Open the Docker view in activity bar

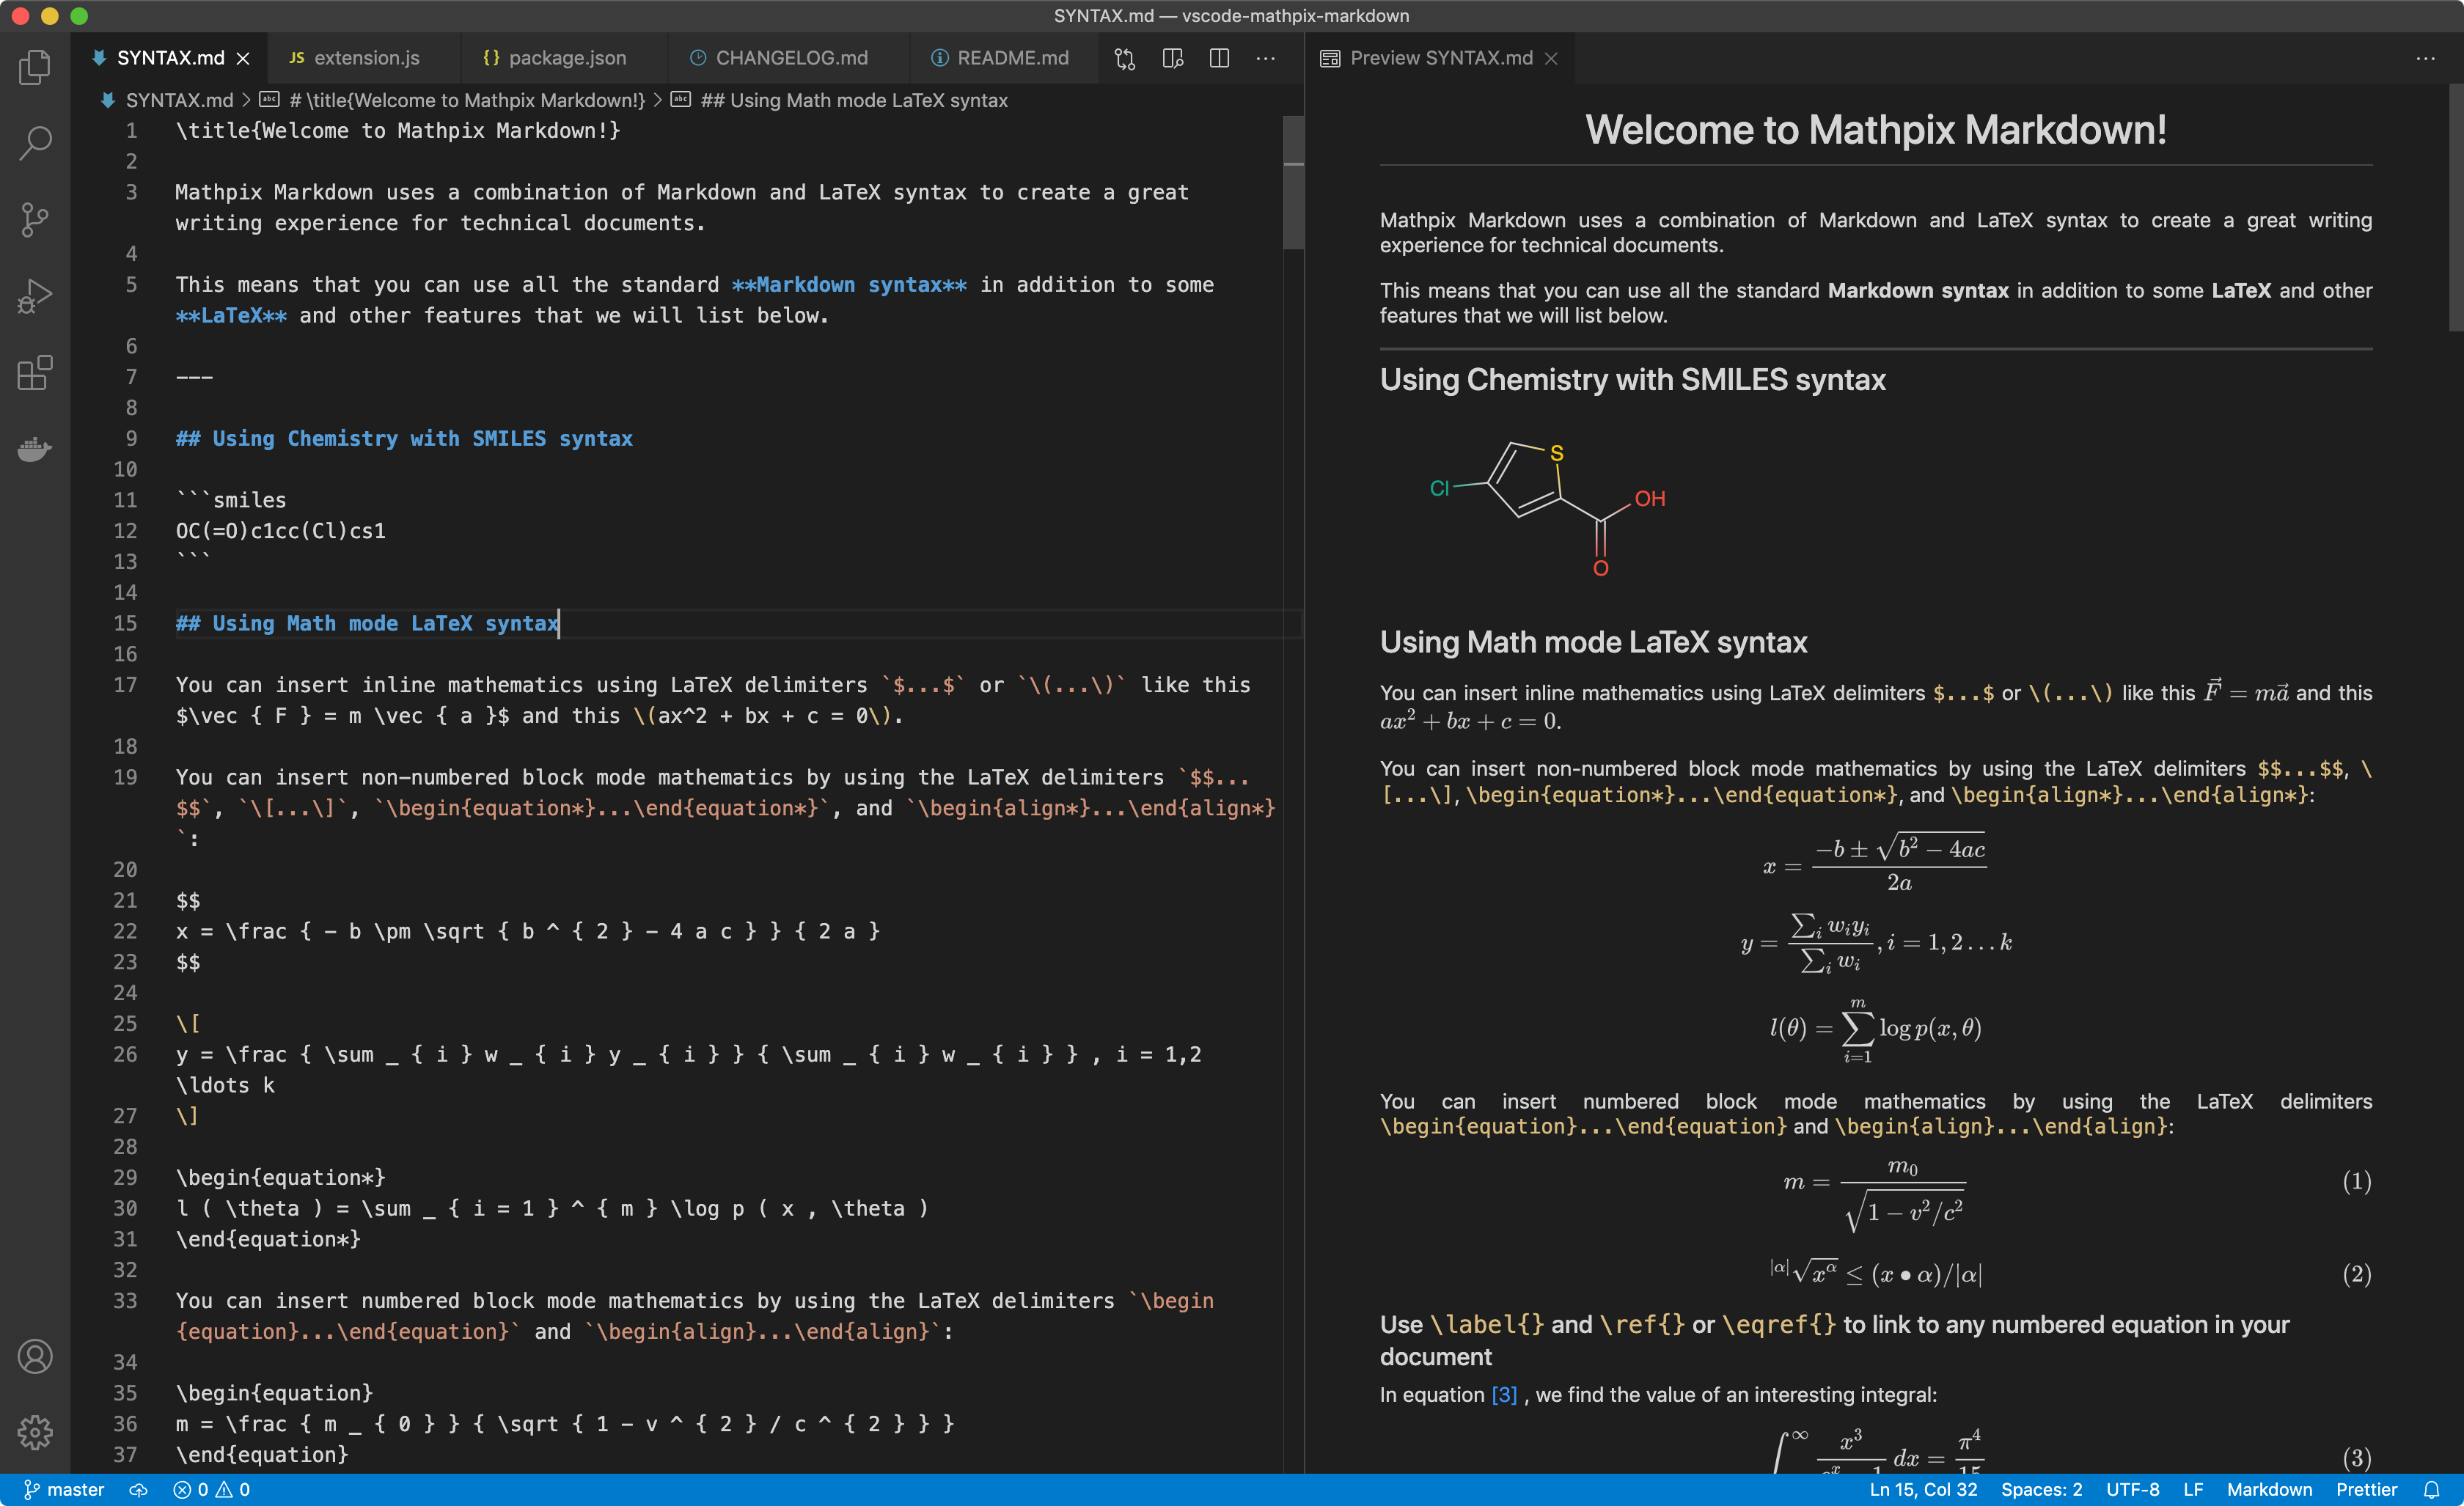coord(35,449)
